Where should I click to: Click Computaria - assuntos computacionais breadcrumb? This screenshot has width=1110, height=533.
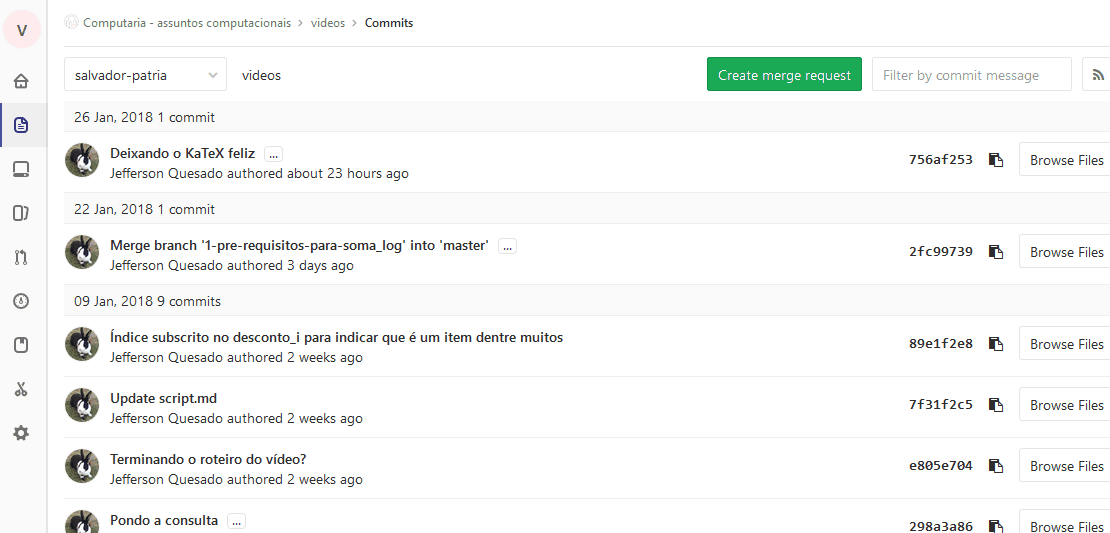coord(187,23)
